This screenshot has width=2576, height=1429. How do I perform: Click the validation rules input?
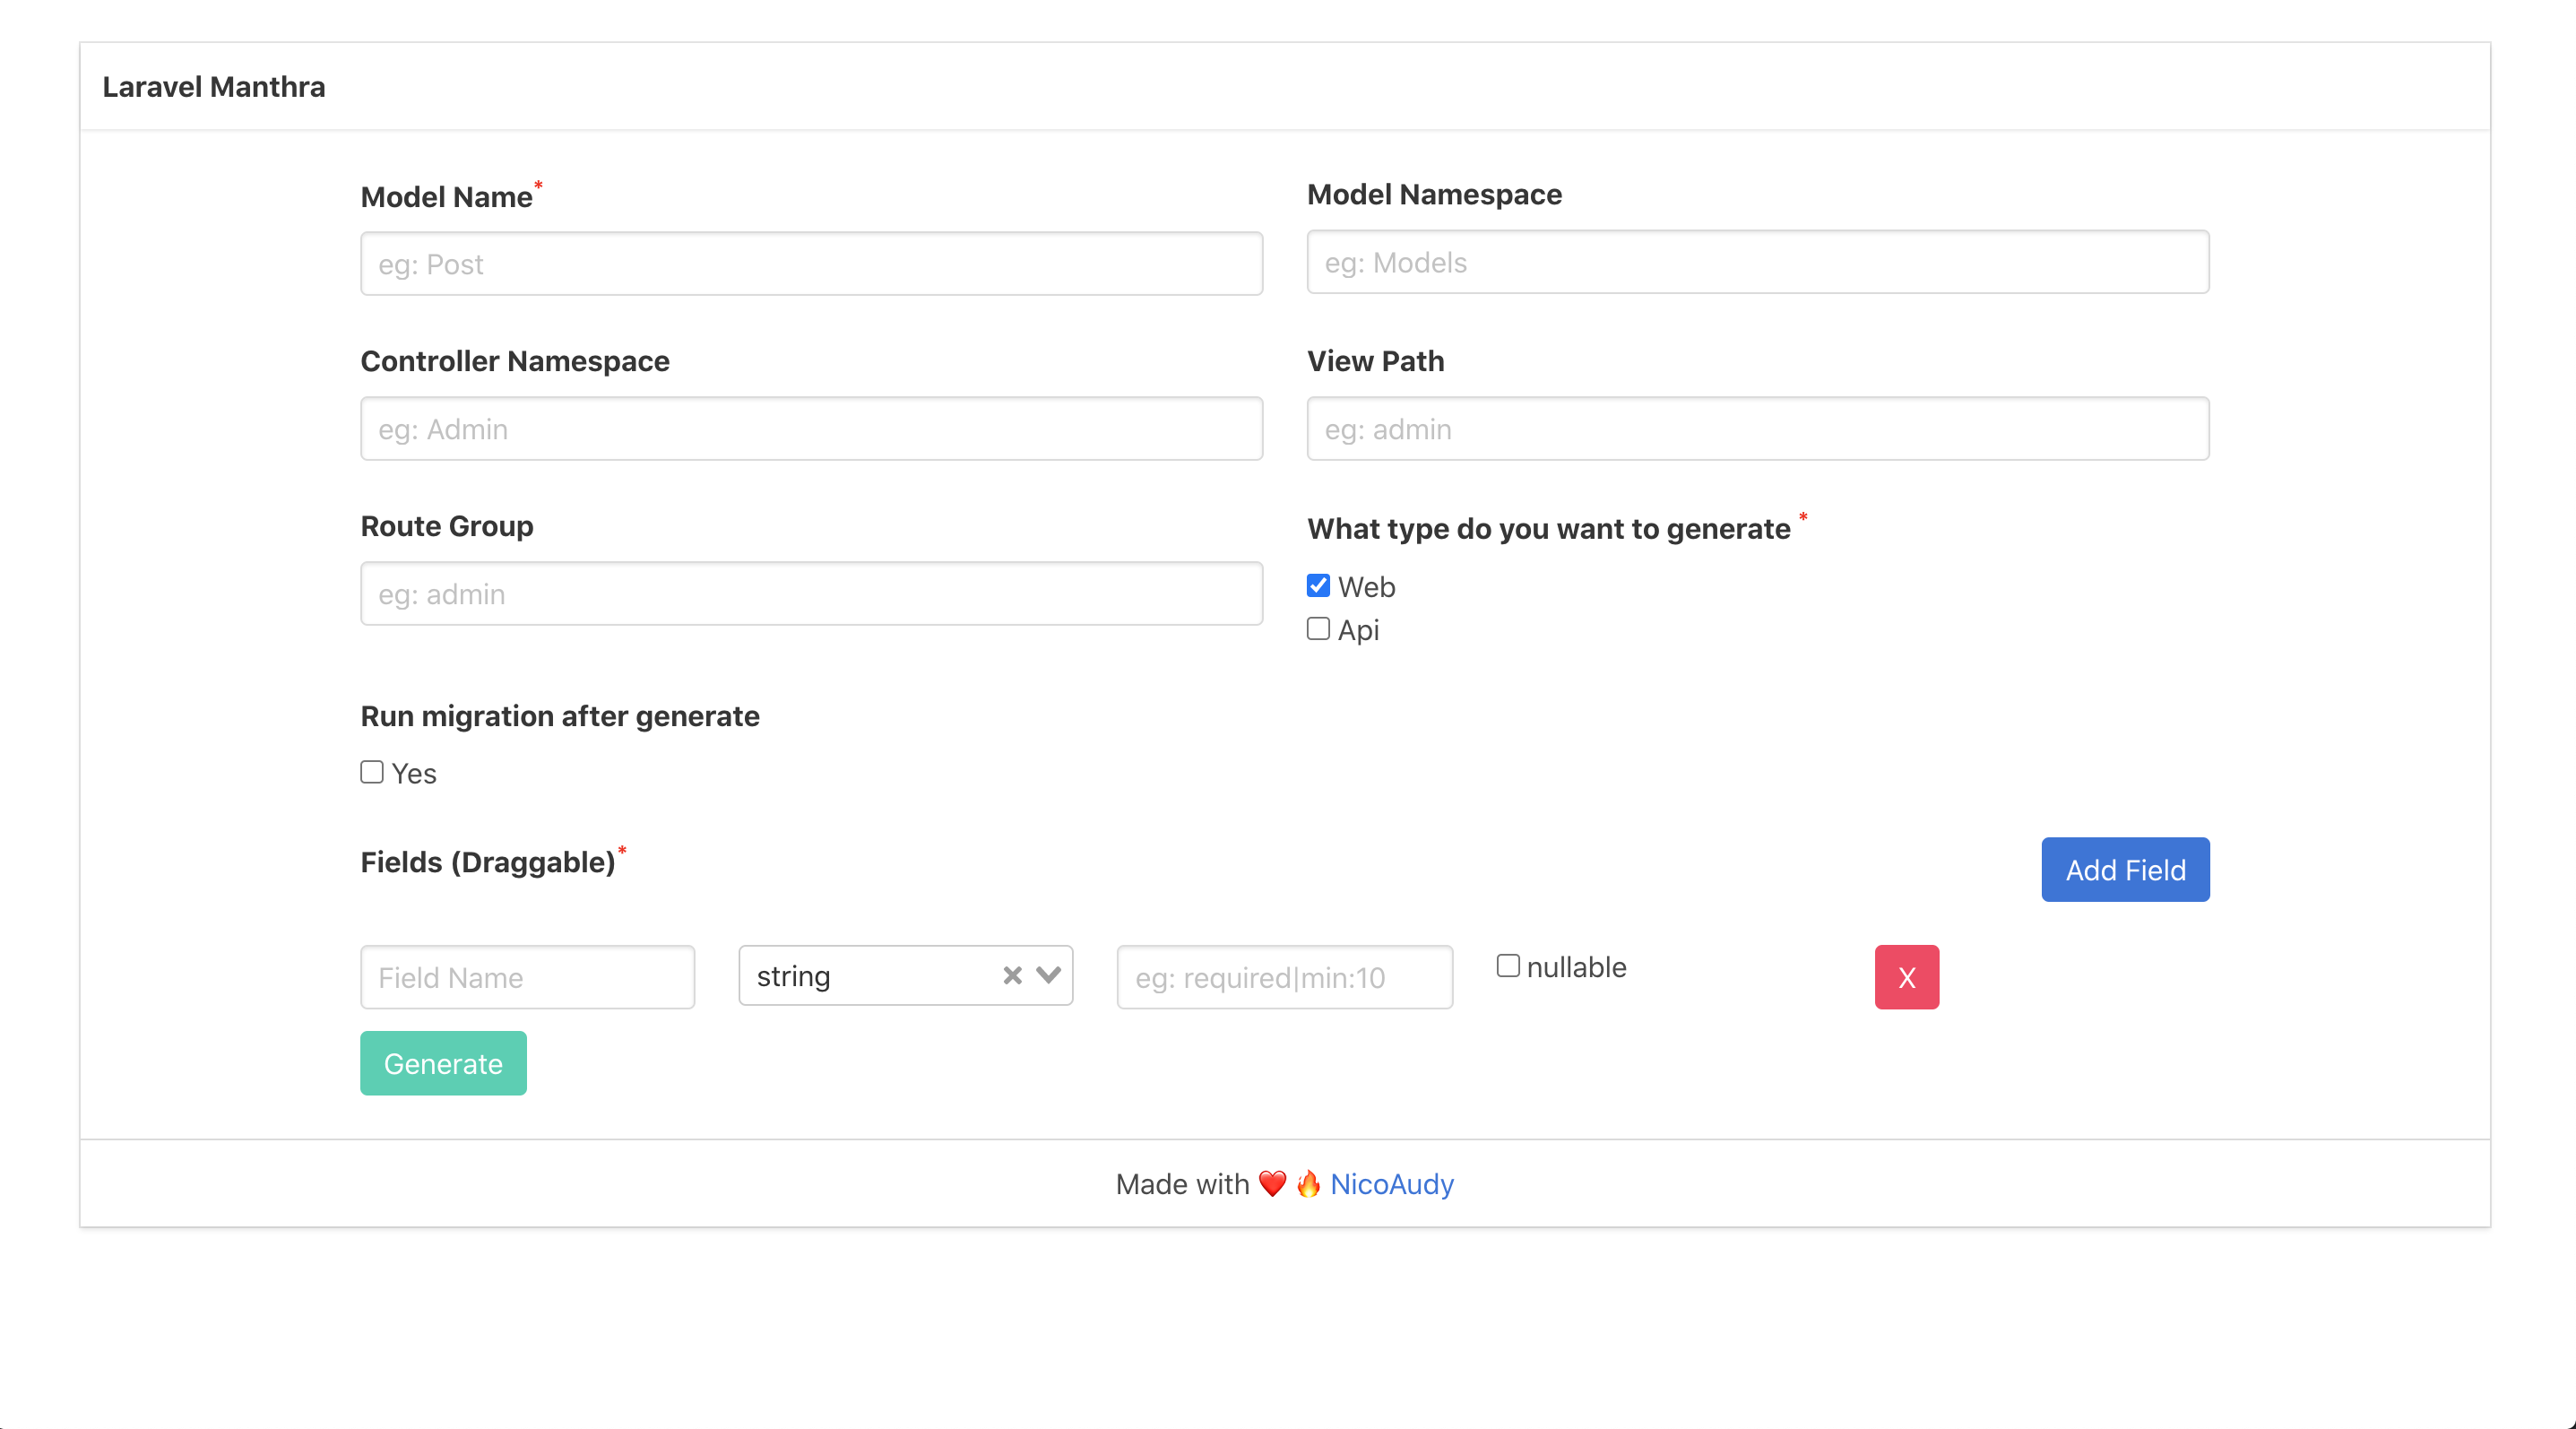1284,977
